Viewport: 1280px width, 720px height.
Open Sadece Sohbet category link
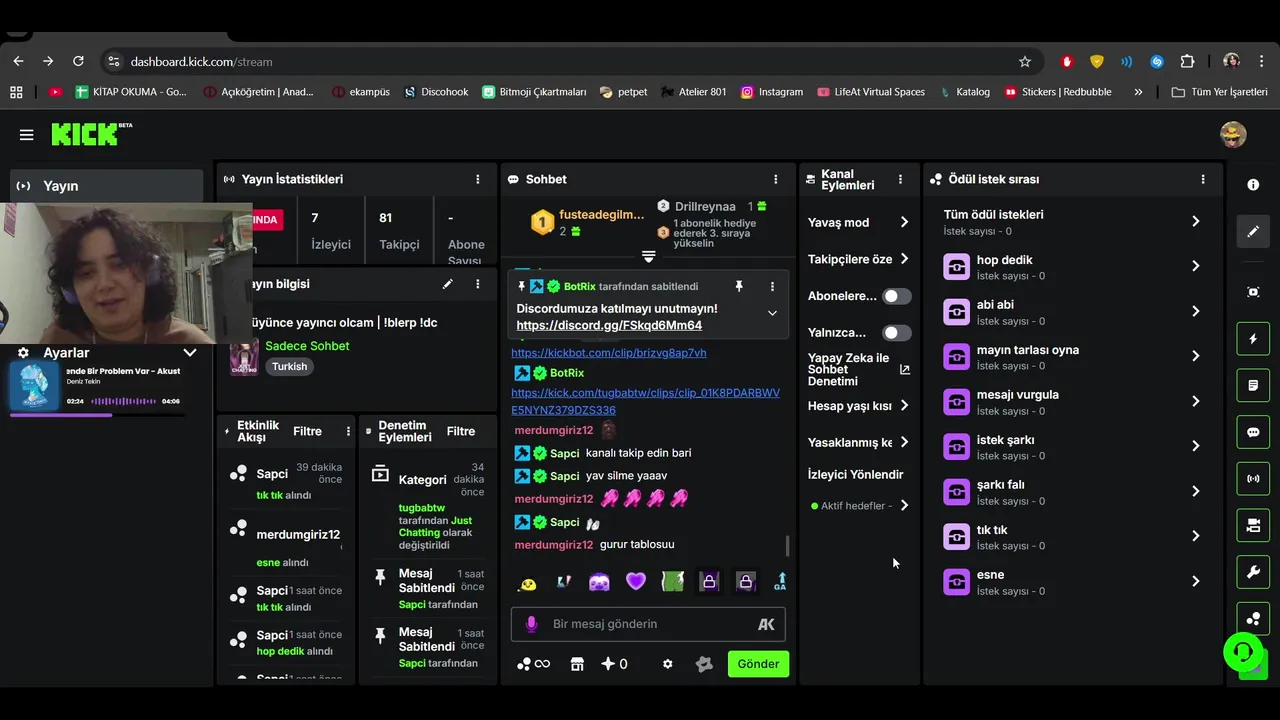pos(307,346)
